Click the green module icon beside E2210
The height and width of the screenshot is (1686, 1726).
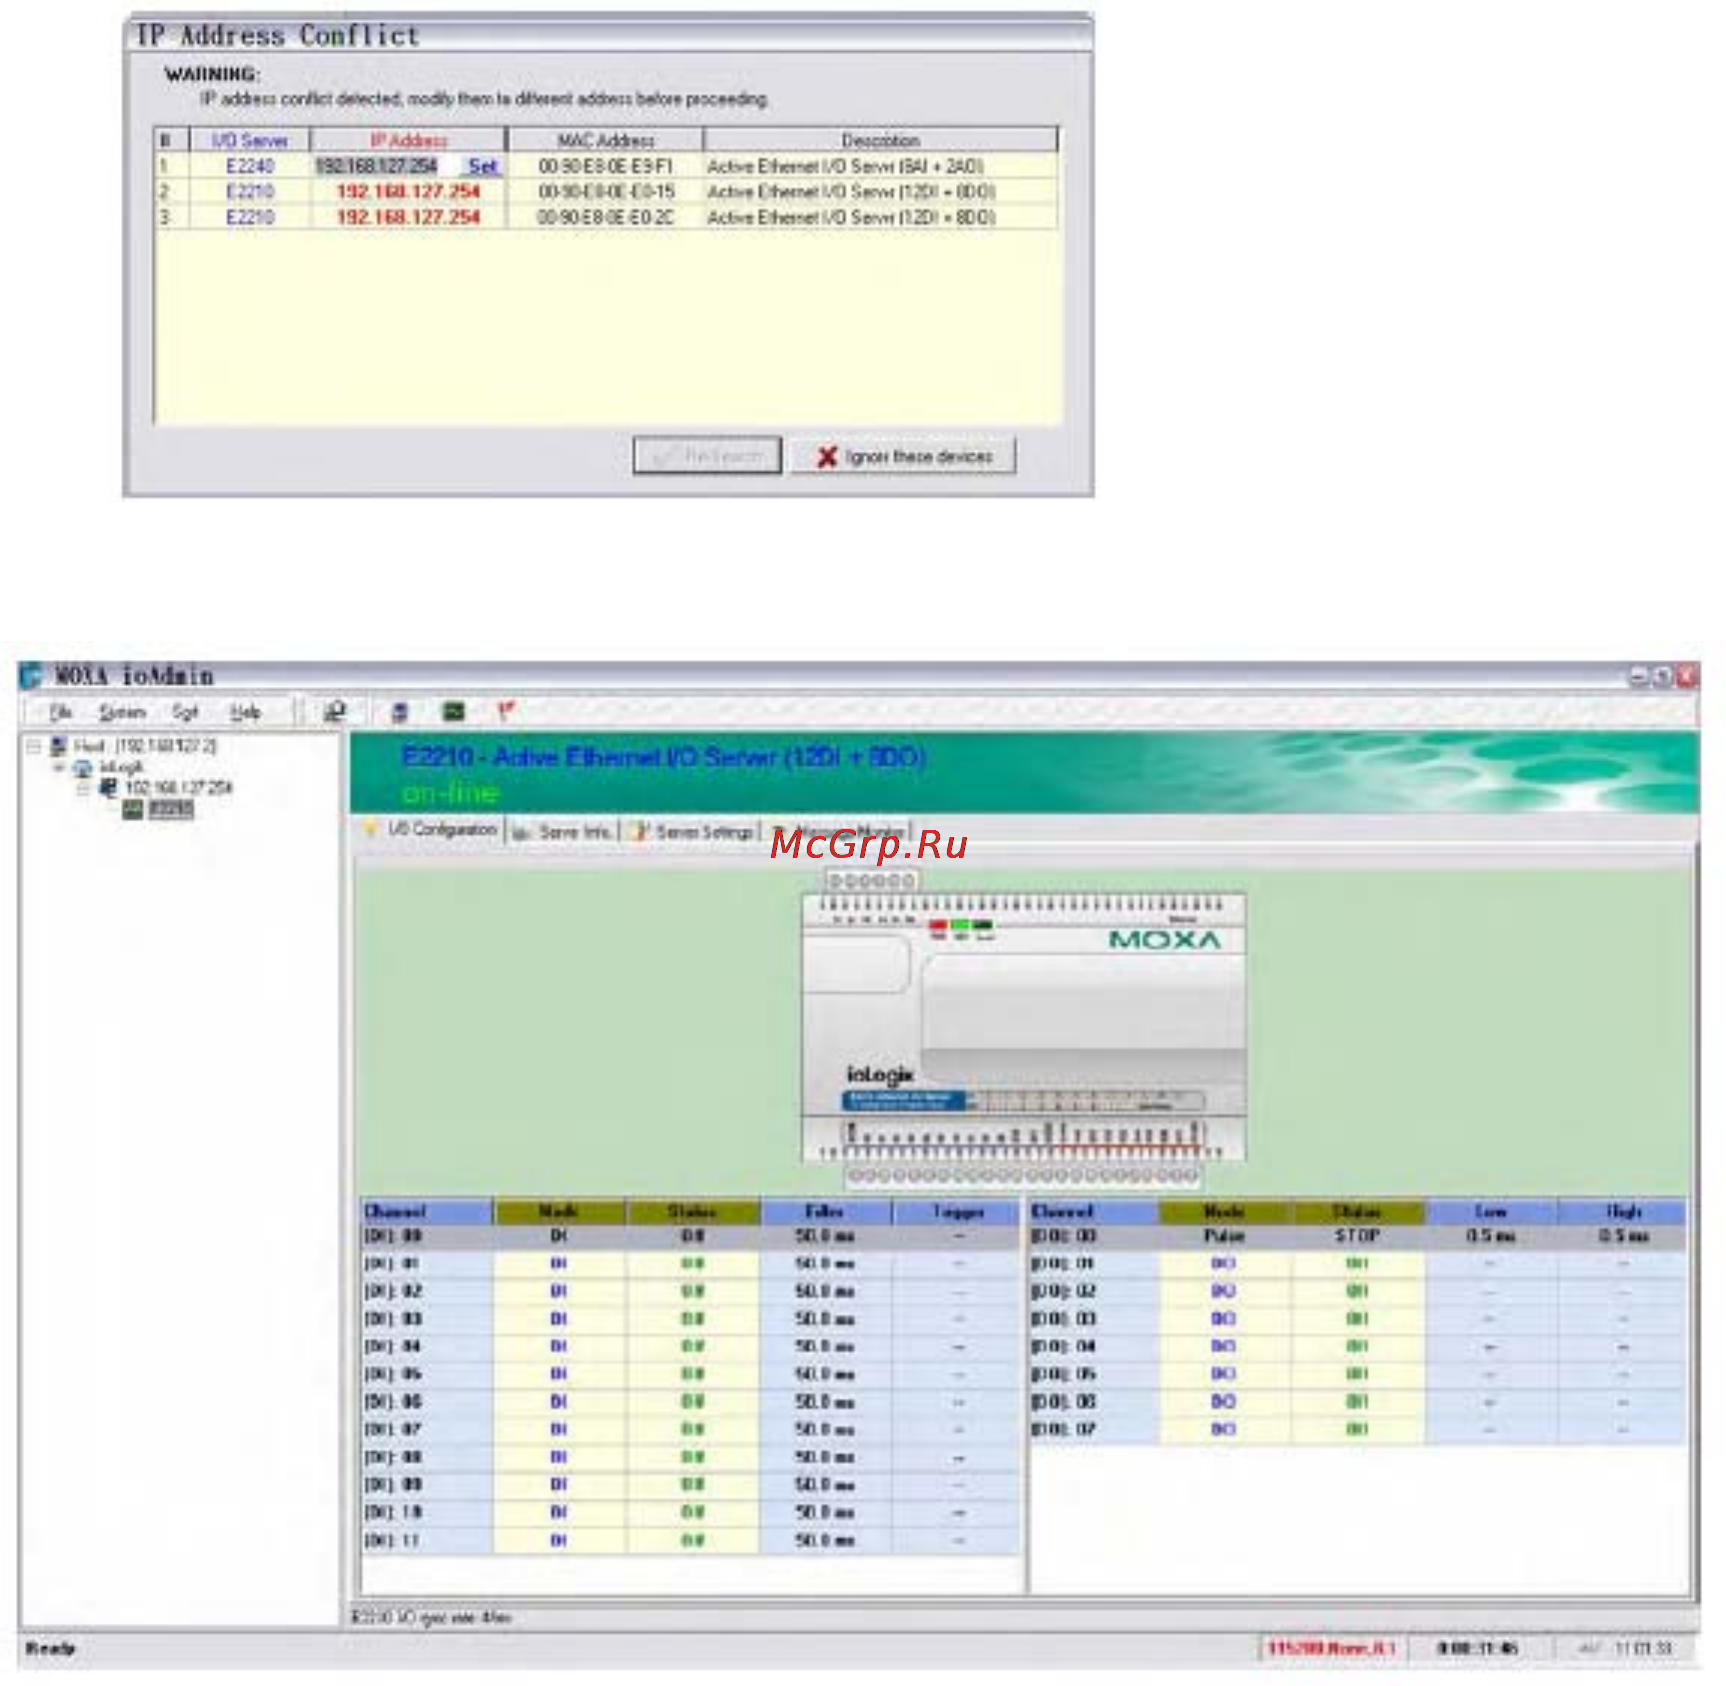click(x=133, y=809)
